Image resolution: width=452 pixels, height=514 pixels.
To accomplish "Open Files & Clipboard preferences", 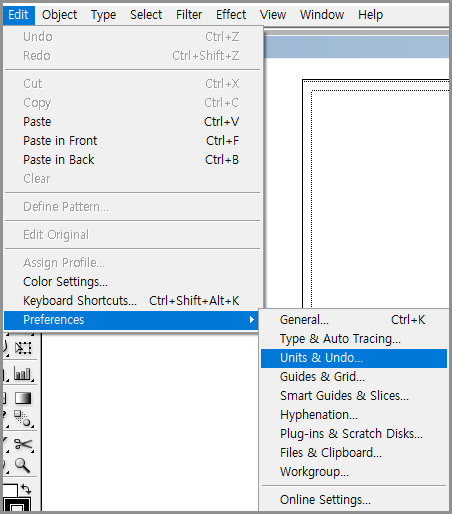I will pyautogui.click(x=354, y=453).
